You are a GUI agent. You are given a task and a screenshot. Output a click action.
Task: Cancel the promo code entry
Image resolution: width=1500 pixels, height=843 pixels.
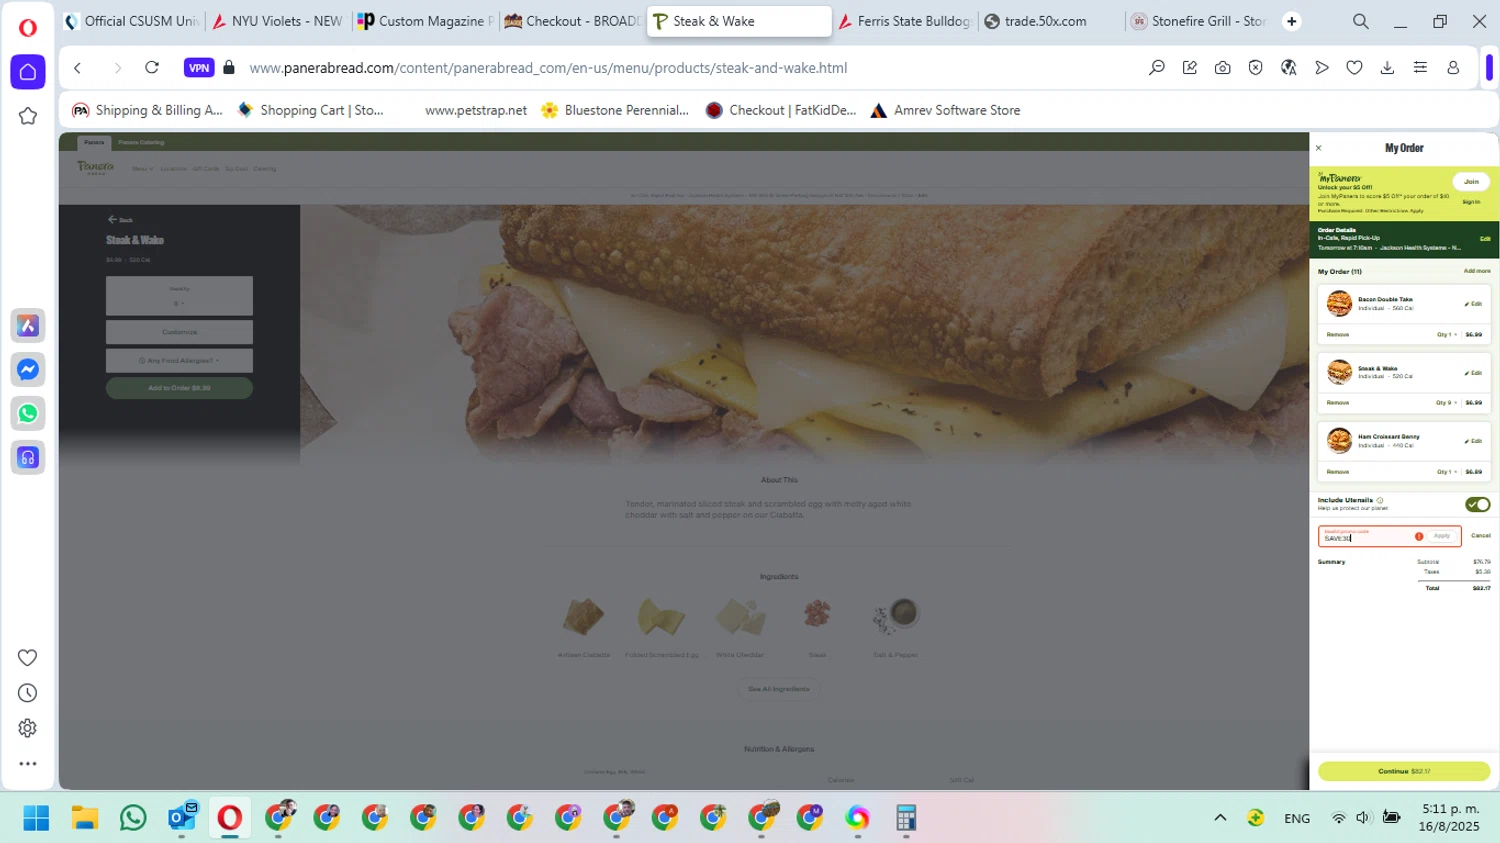click(x=1481, y=536)
